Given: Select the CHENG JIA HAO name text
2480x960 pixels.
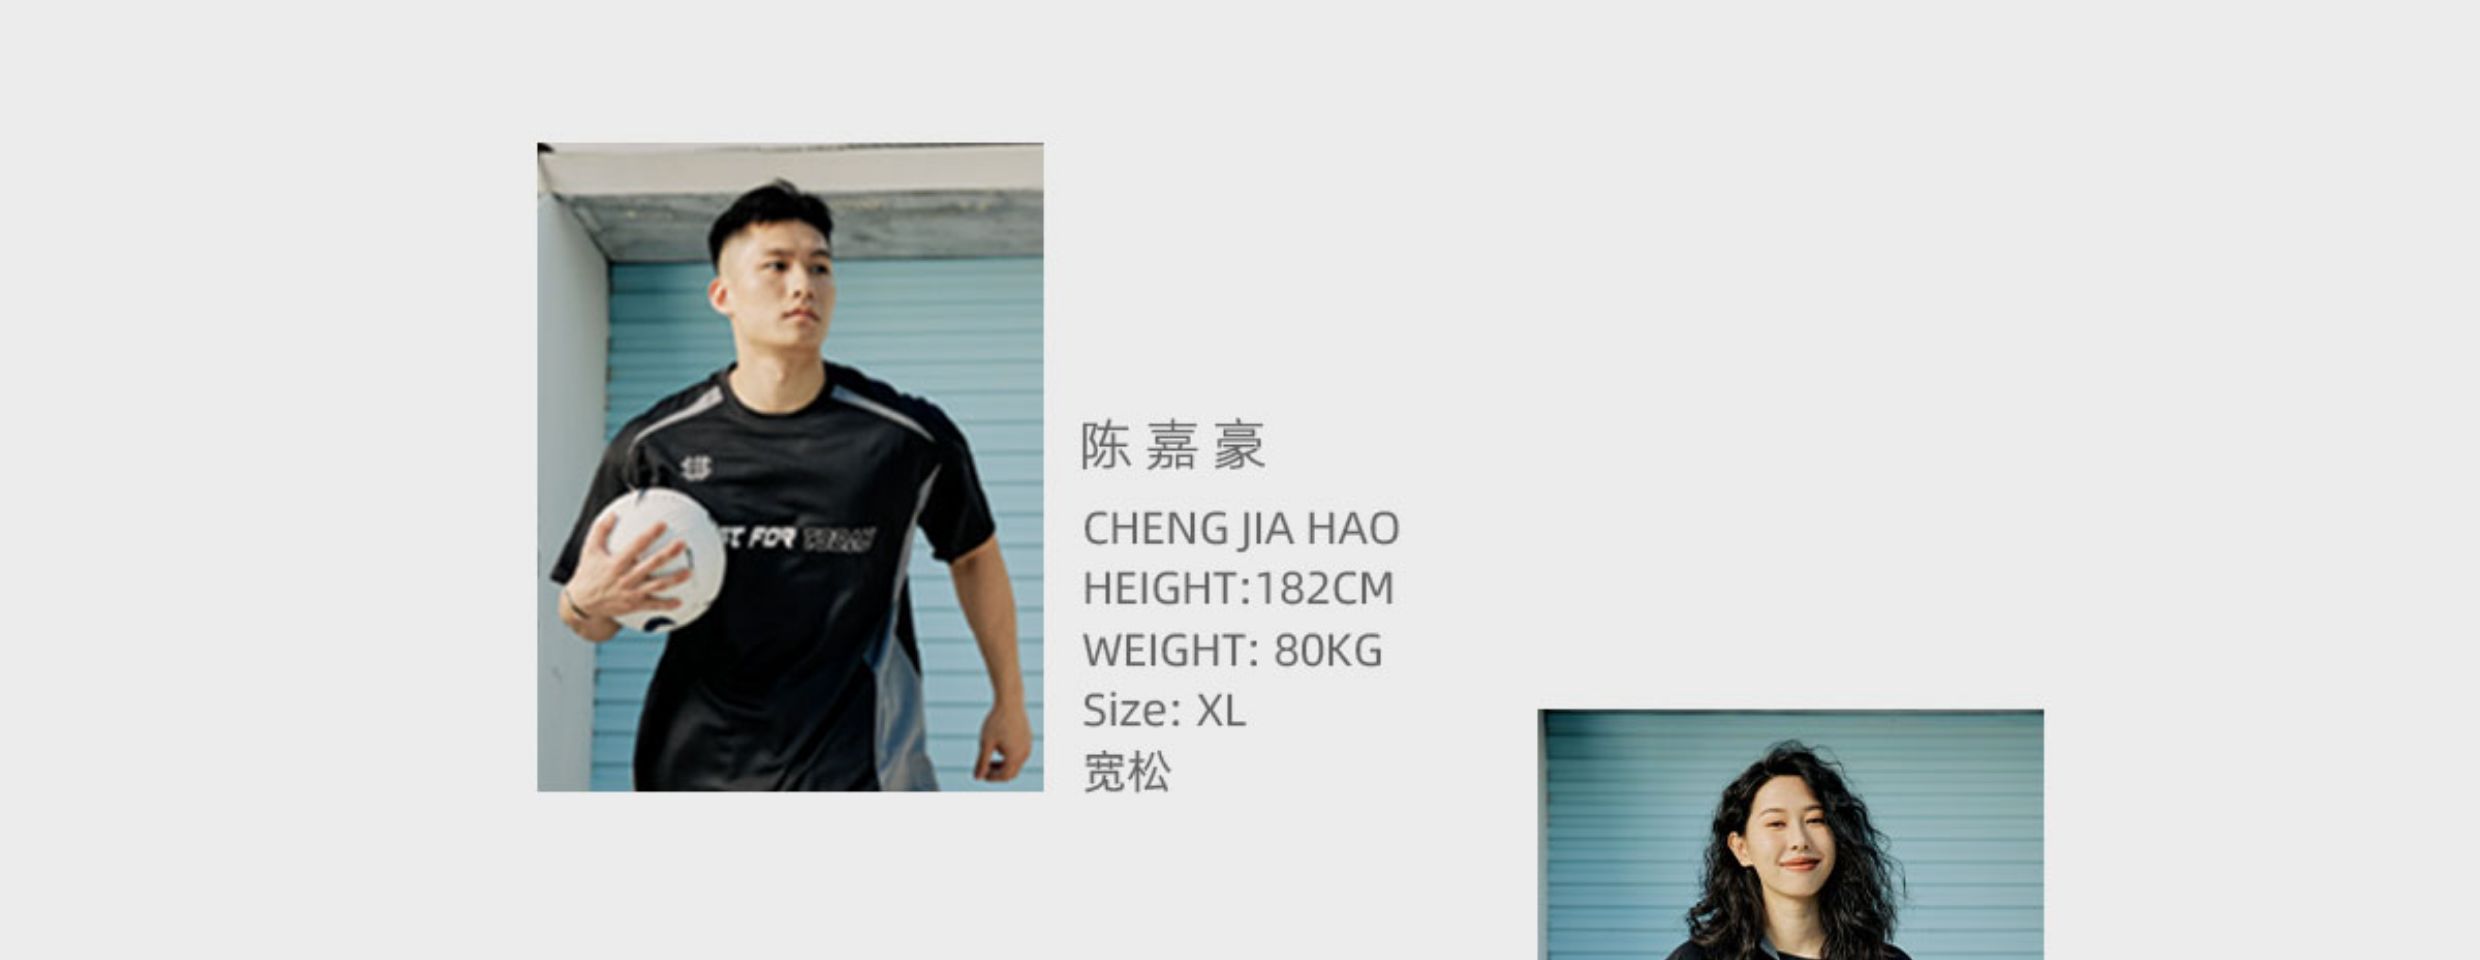Looking at the screenshot, I should pyautogui.click(x=1241, y=528).
